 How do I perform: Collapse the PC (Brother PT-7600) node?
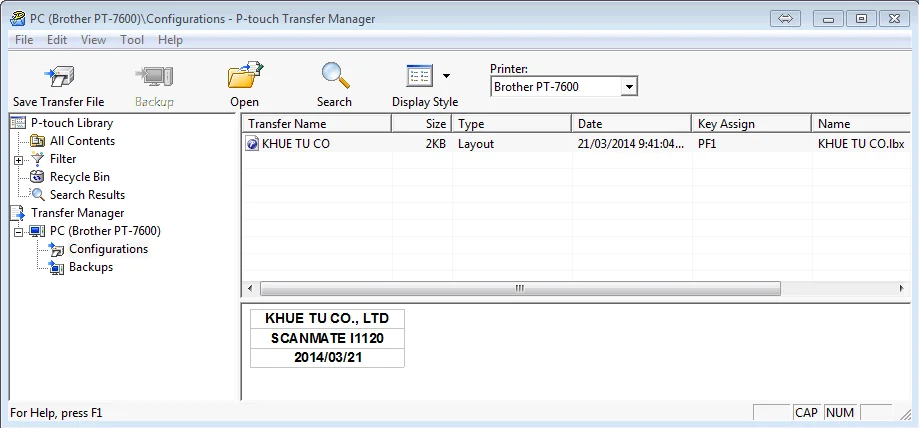(x=19, y=231)
